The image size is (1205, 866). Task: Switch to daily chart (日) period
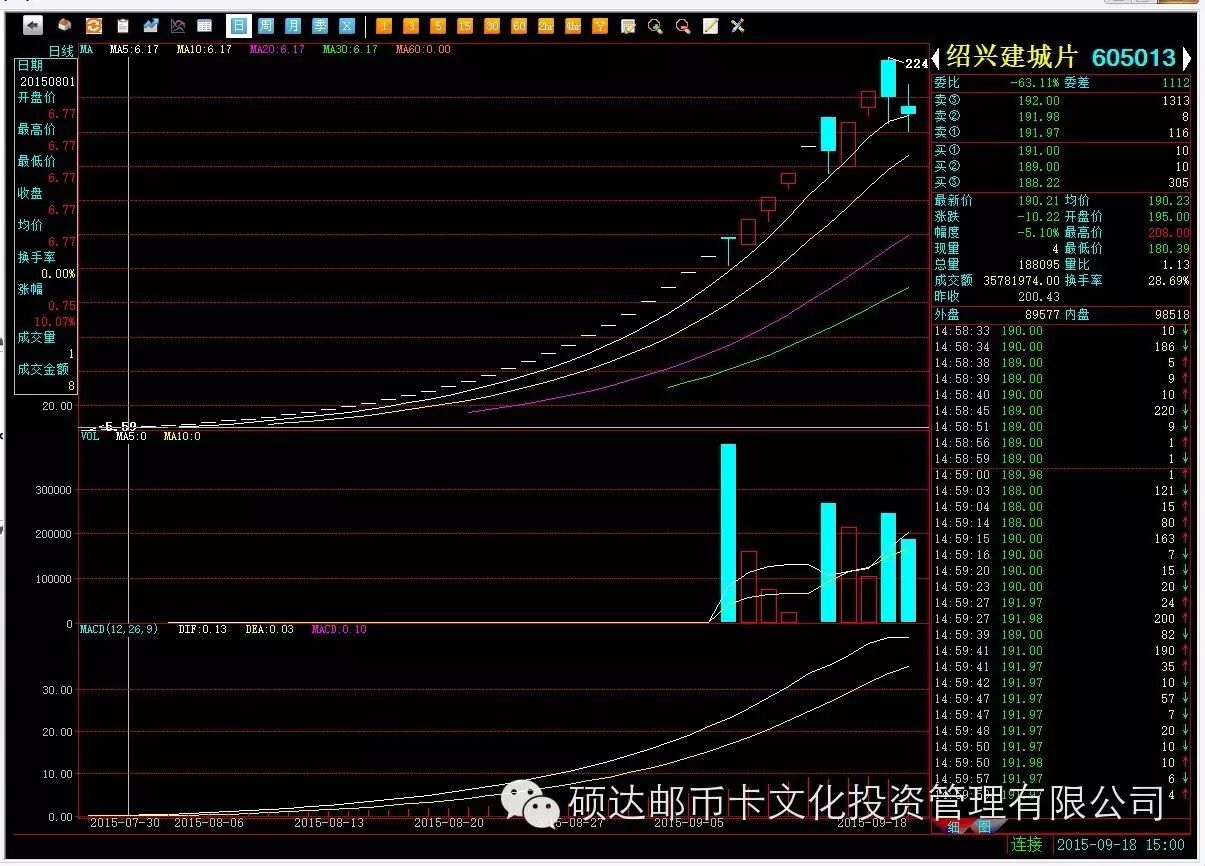pos(239,26)
